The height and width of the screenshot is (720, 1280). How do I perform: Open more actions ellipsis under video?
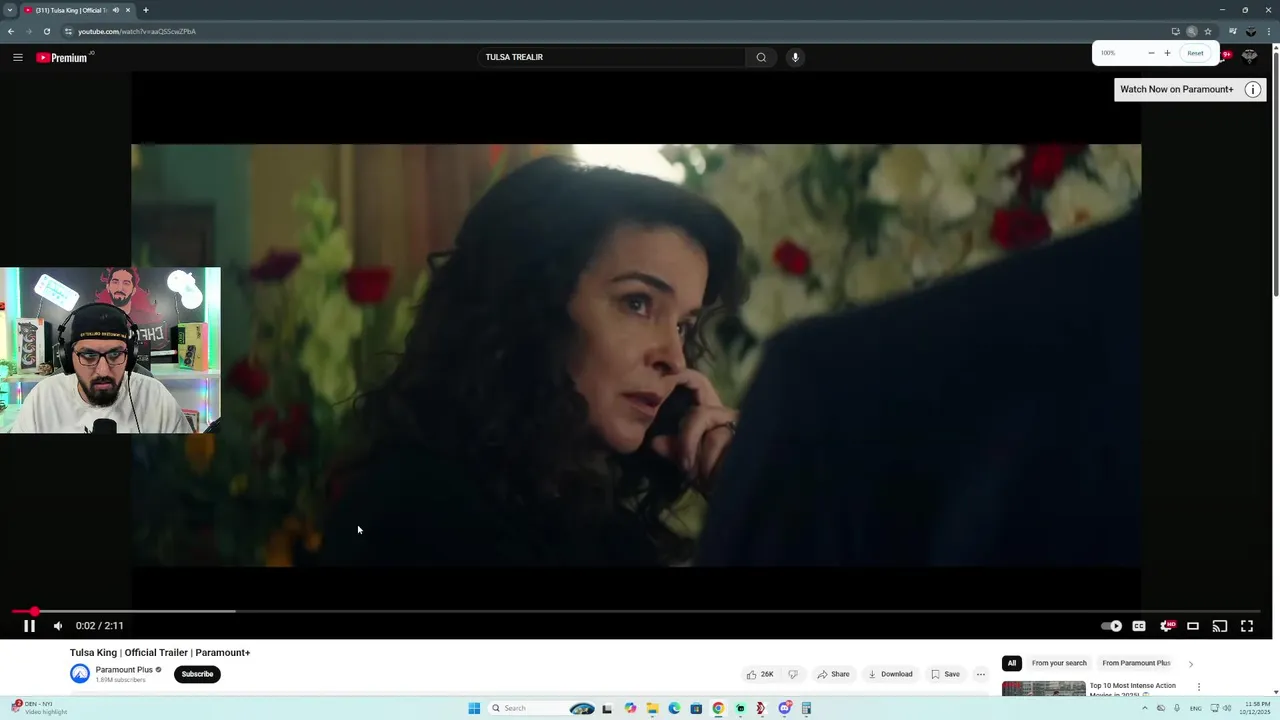[981, 674]
